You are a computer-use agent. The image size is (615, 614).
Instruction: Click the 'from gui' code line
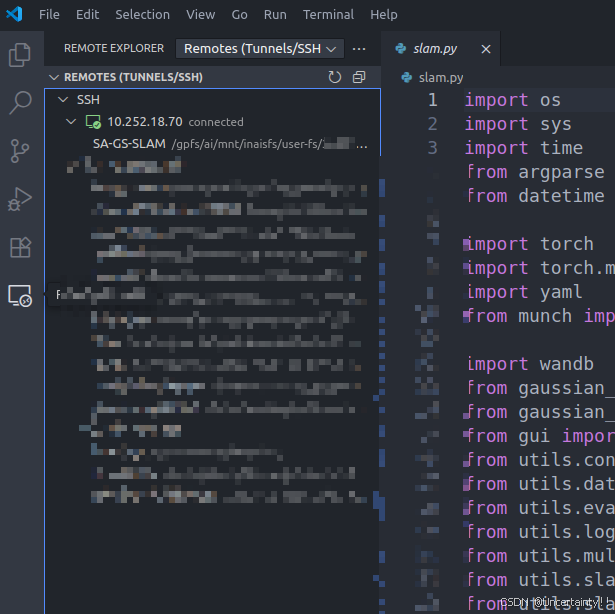point(540,436)
